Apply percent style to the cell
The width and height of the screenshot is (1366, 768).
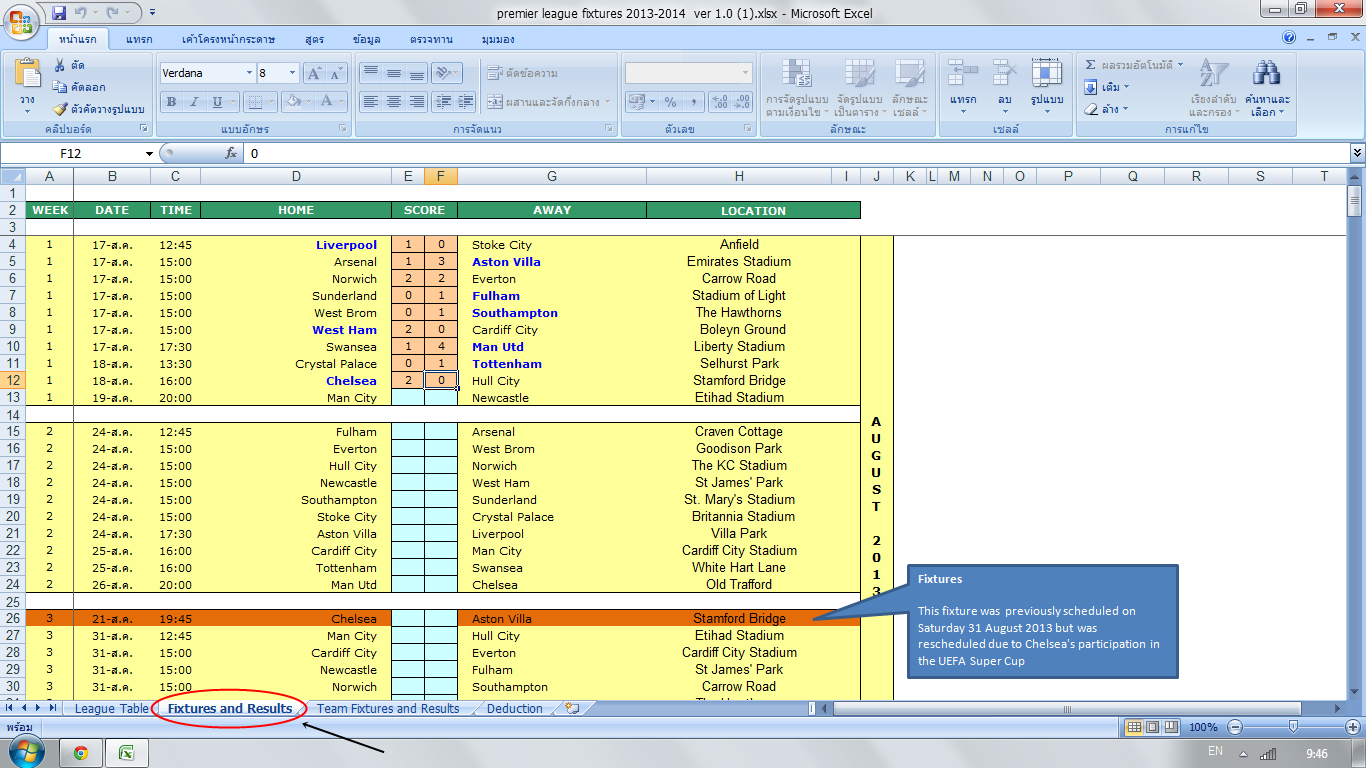(x=670, y=102)
